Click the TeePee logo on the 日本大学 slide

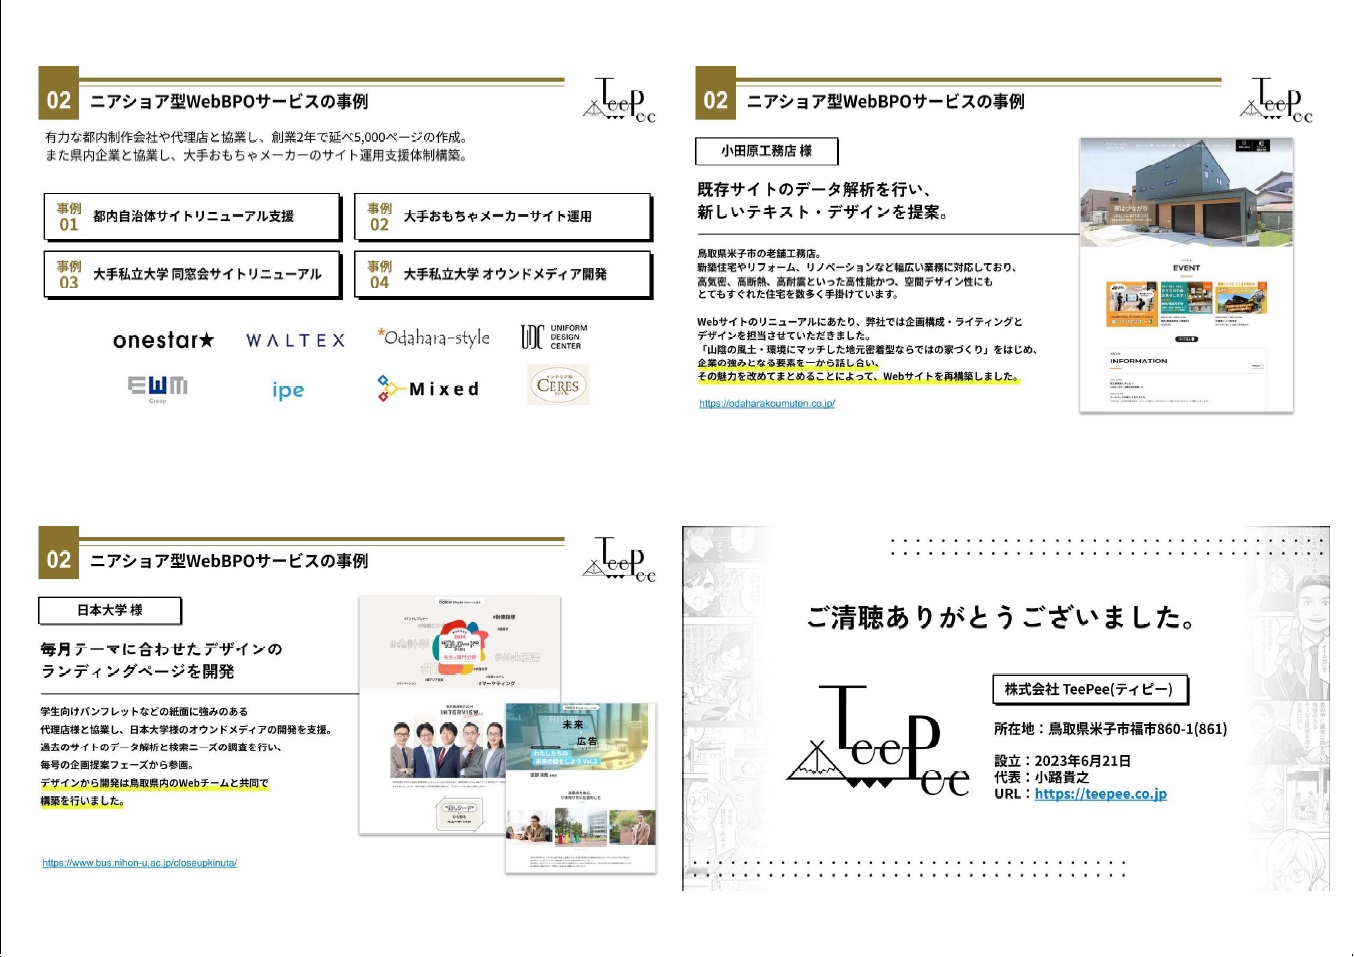(620, 560)
